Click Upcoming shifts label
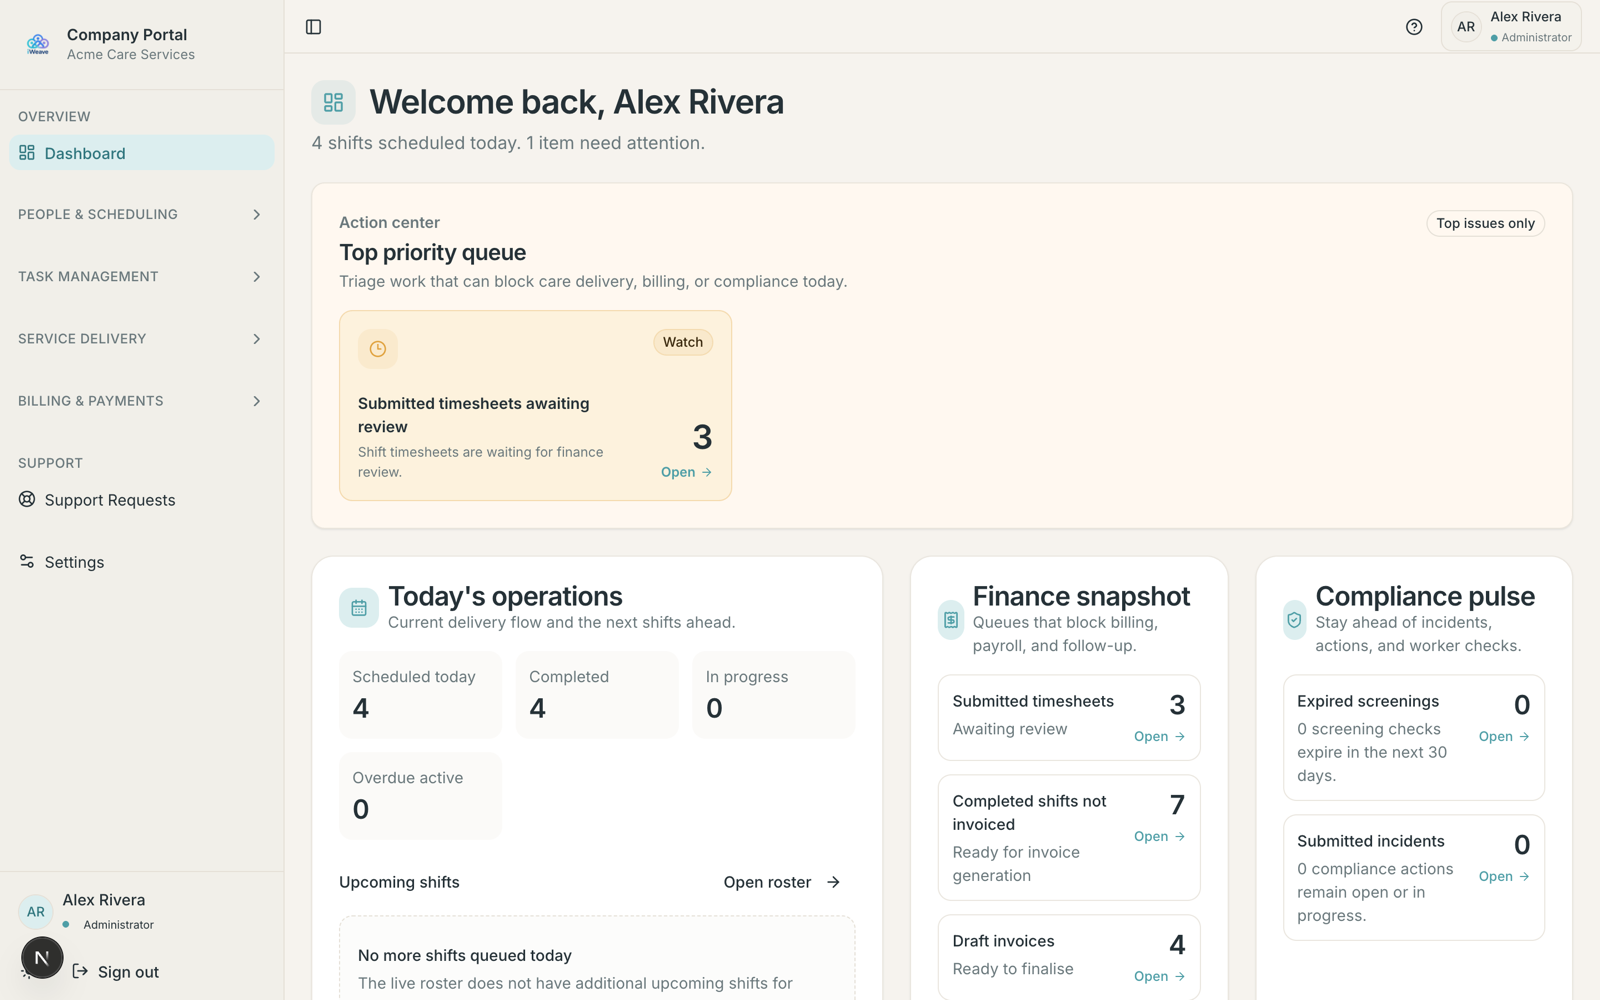1600x1000 pixels. click(399, 882)
